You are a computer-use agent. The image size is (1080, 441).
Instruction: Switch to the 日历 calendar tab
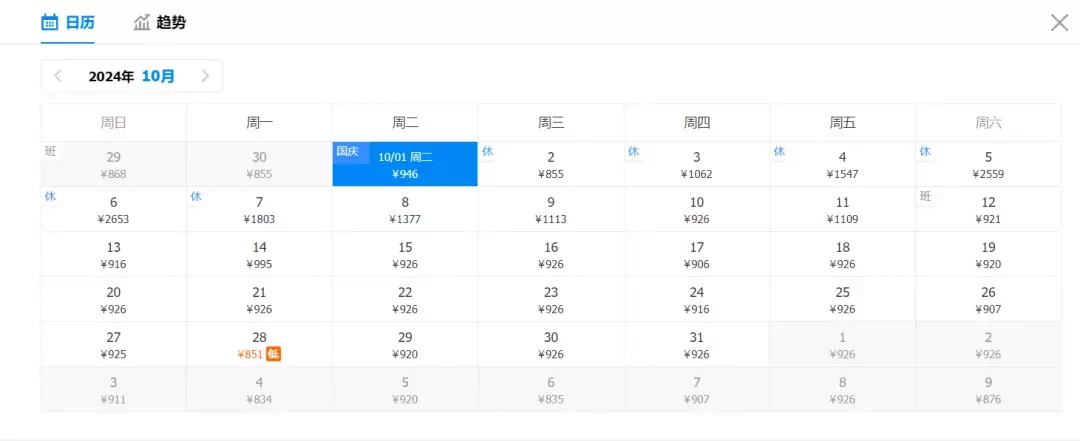coord(68,23)
